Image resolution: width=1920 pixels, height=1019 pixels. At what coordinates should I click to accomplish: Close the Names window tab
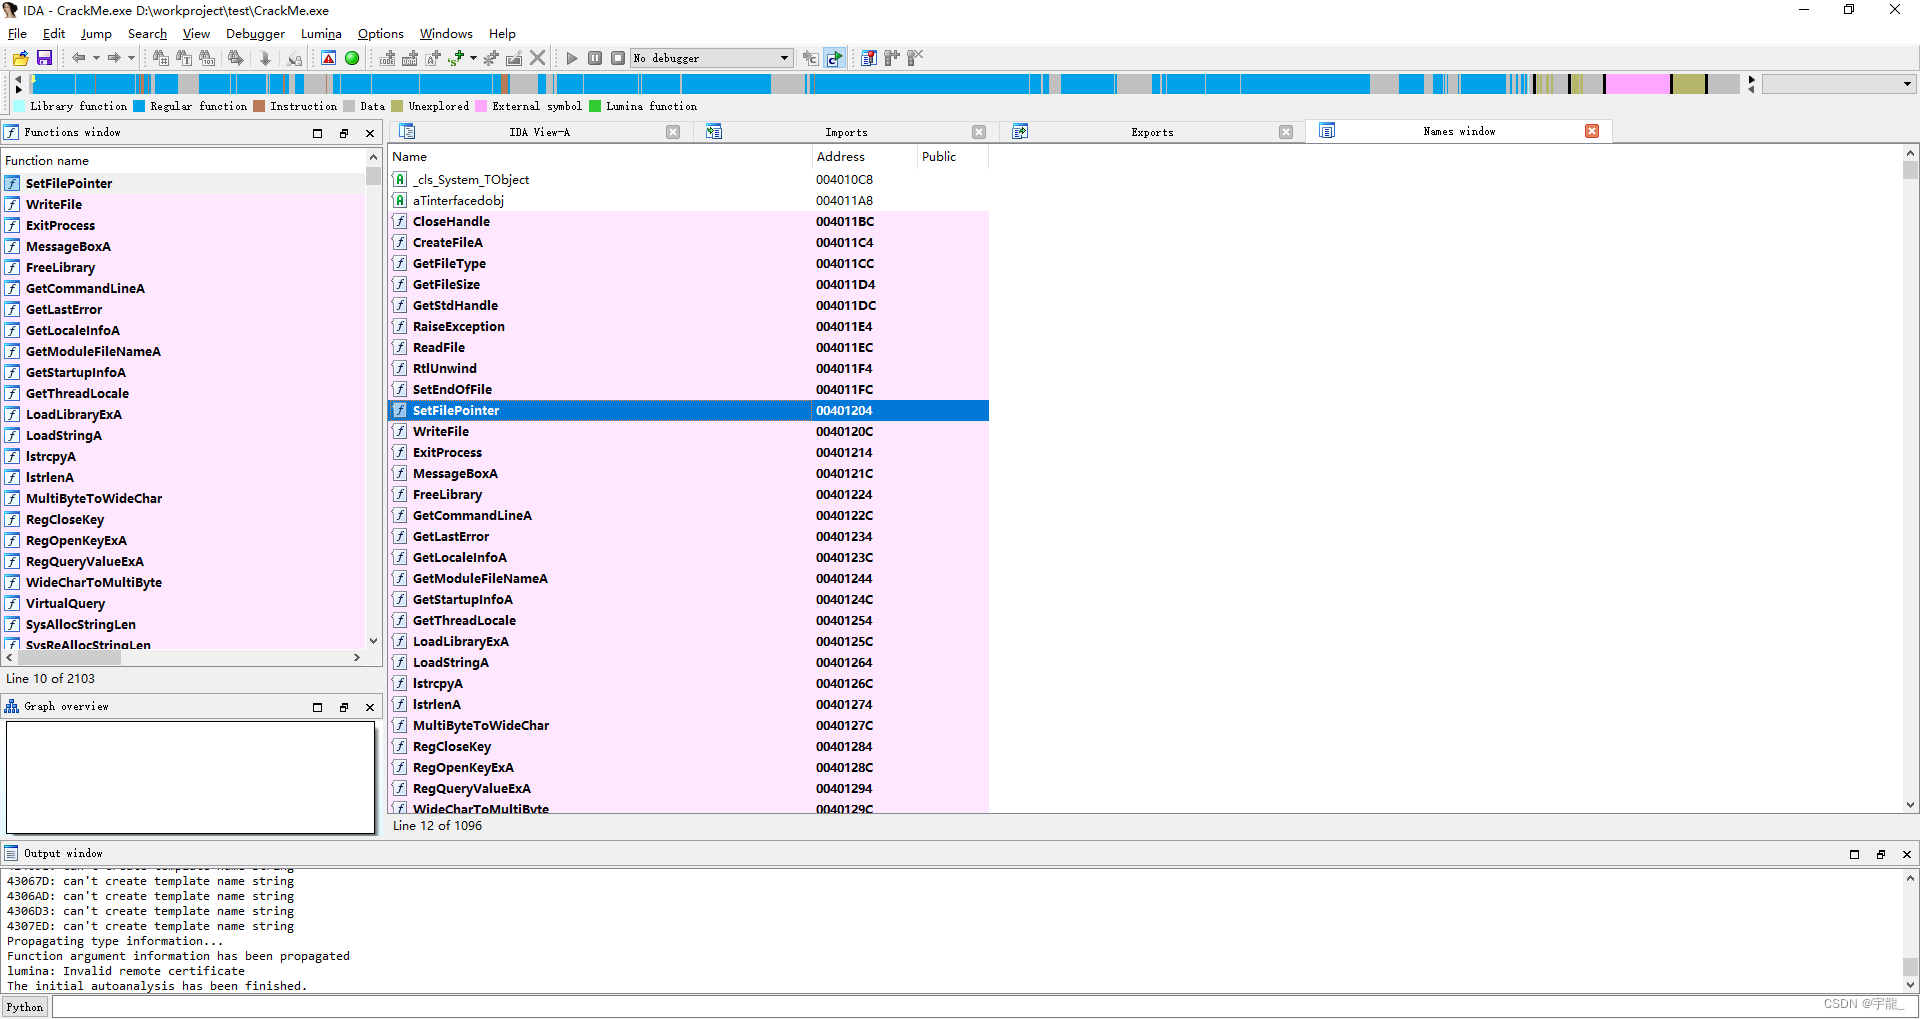click(1592, 131)
